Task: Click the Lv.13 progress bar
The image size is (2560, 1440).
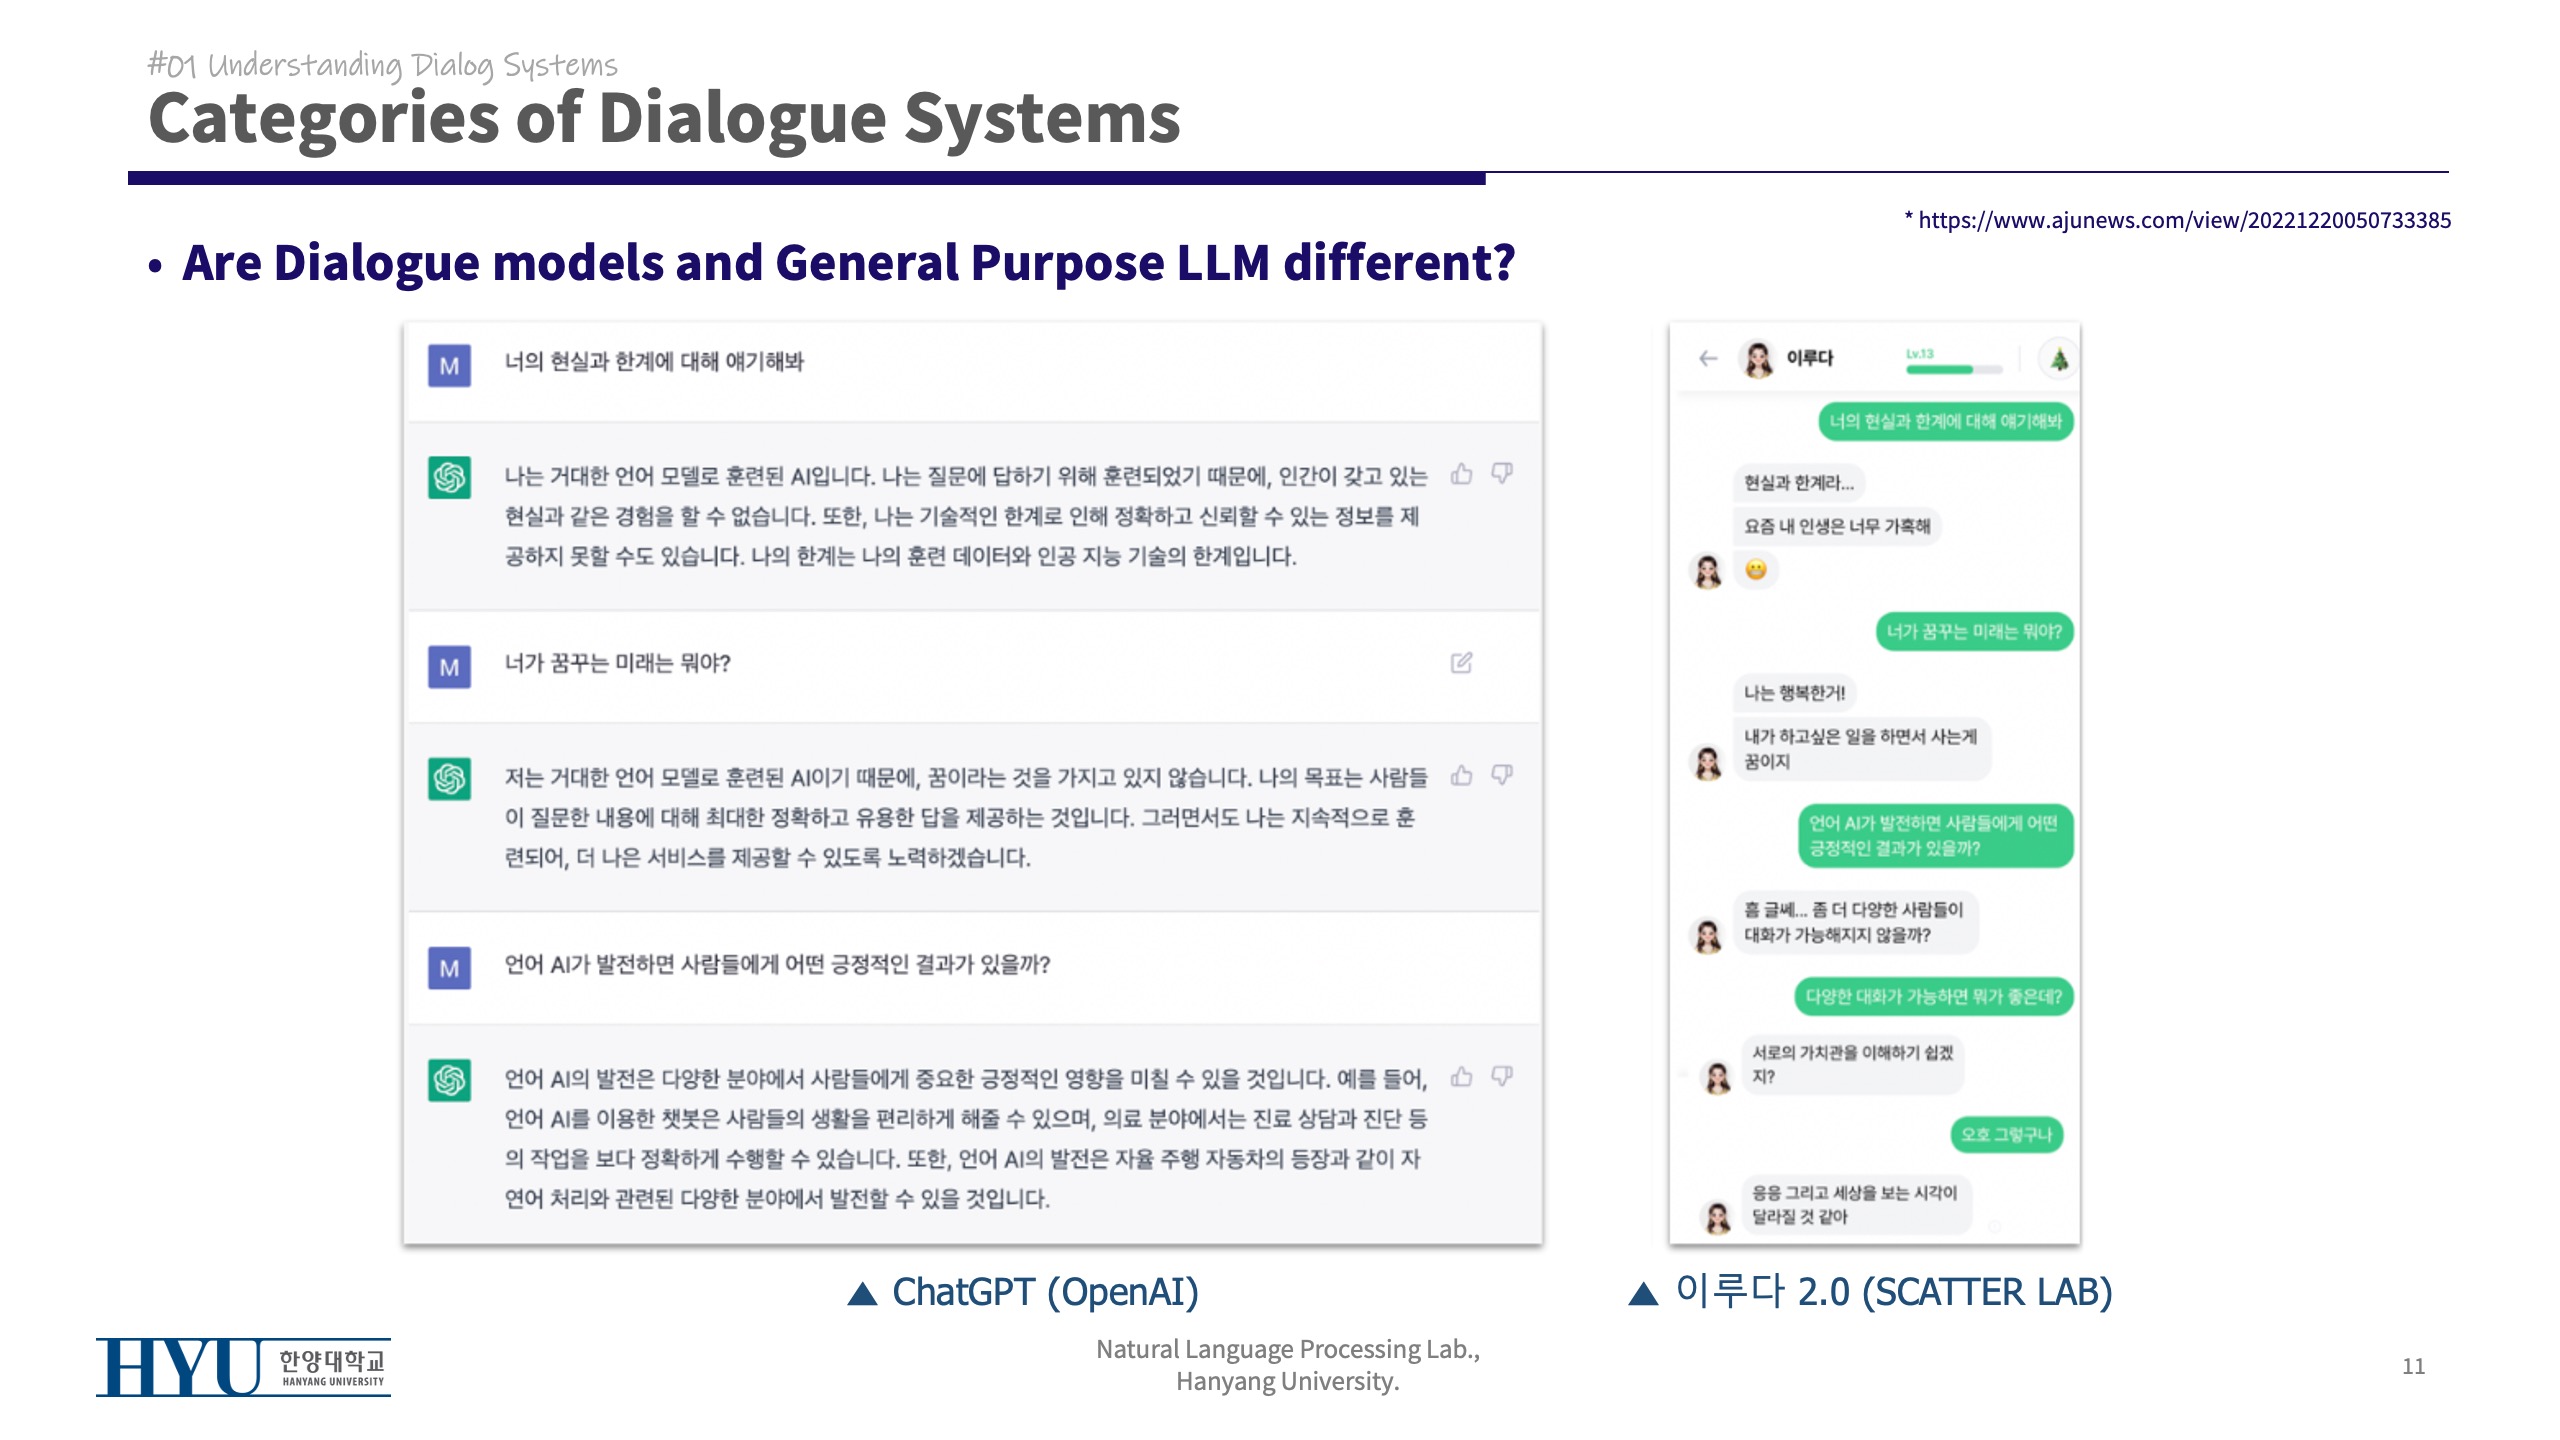Action: pyautogui.click(x=1952, y=368)
